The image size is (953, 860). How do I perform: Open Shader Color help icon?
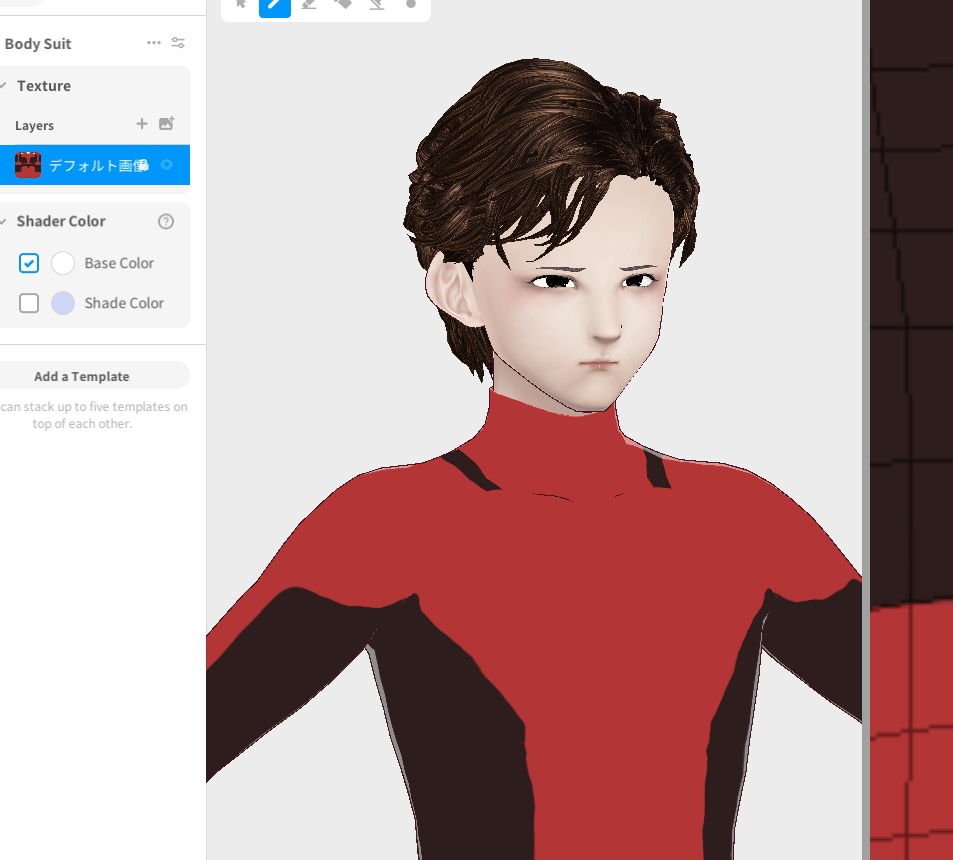tap(166, 221)
